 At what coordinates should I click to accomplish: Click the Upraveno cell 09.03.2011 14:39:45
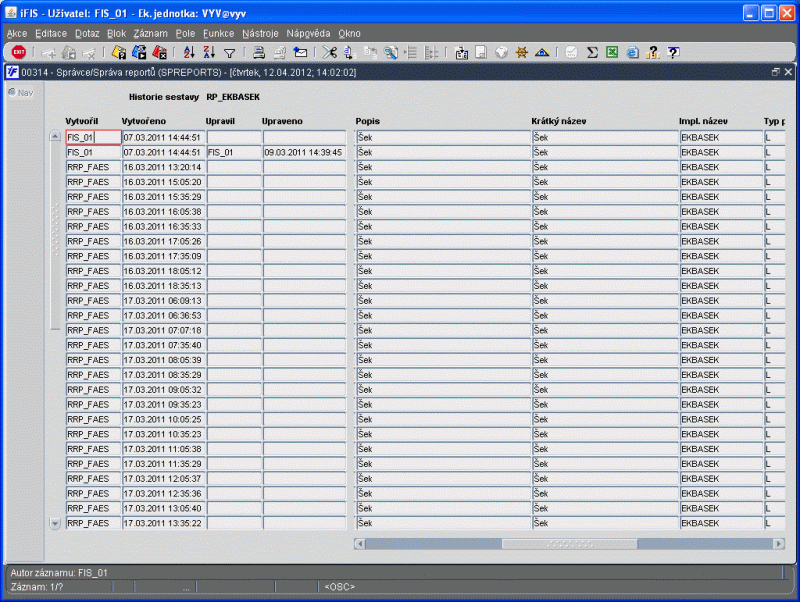[x=305, y=152]
